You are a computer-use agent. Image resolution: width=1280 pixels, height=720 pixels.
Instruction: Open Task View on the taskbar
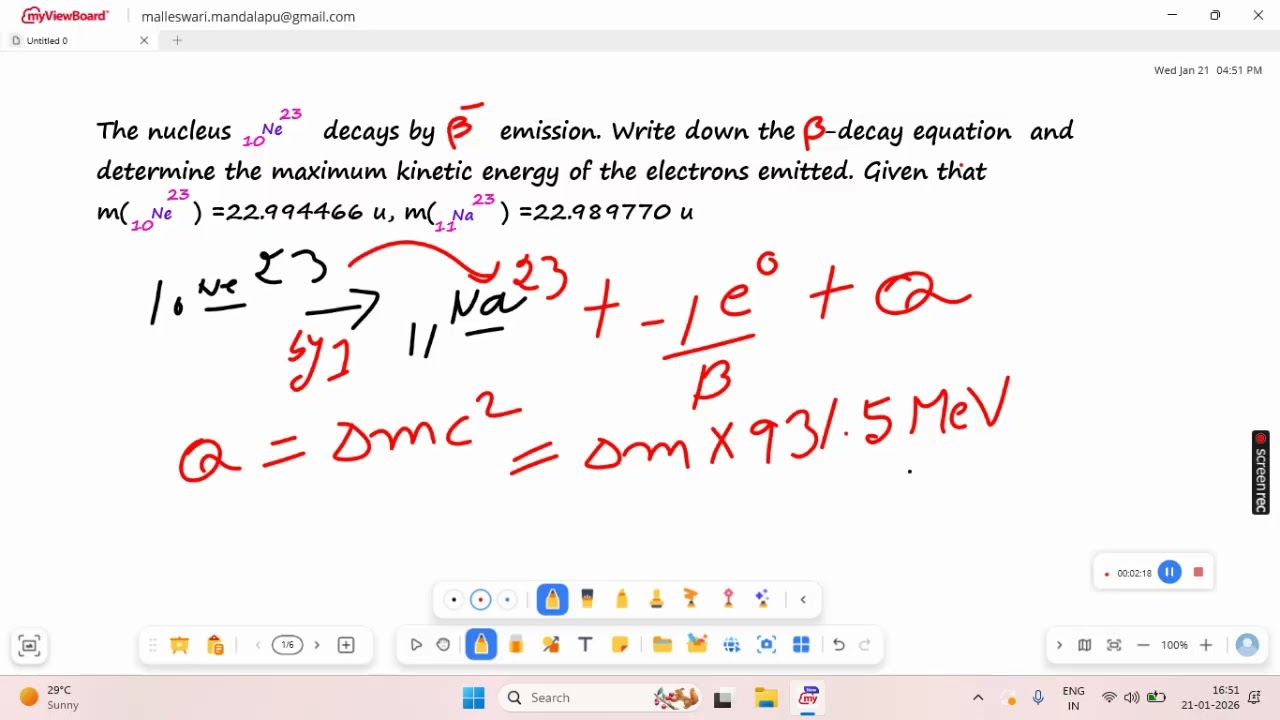pos(722,698)
